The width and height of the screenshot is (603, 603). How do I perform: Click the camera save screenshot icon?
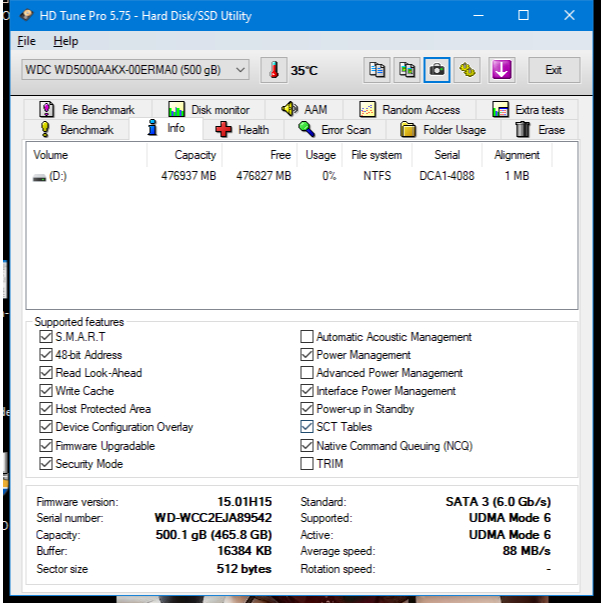437,70
